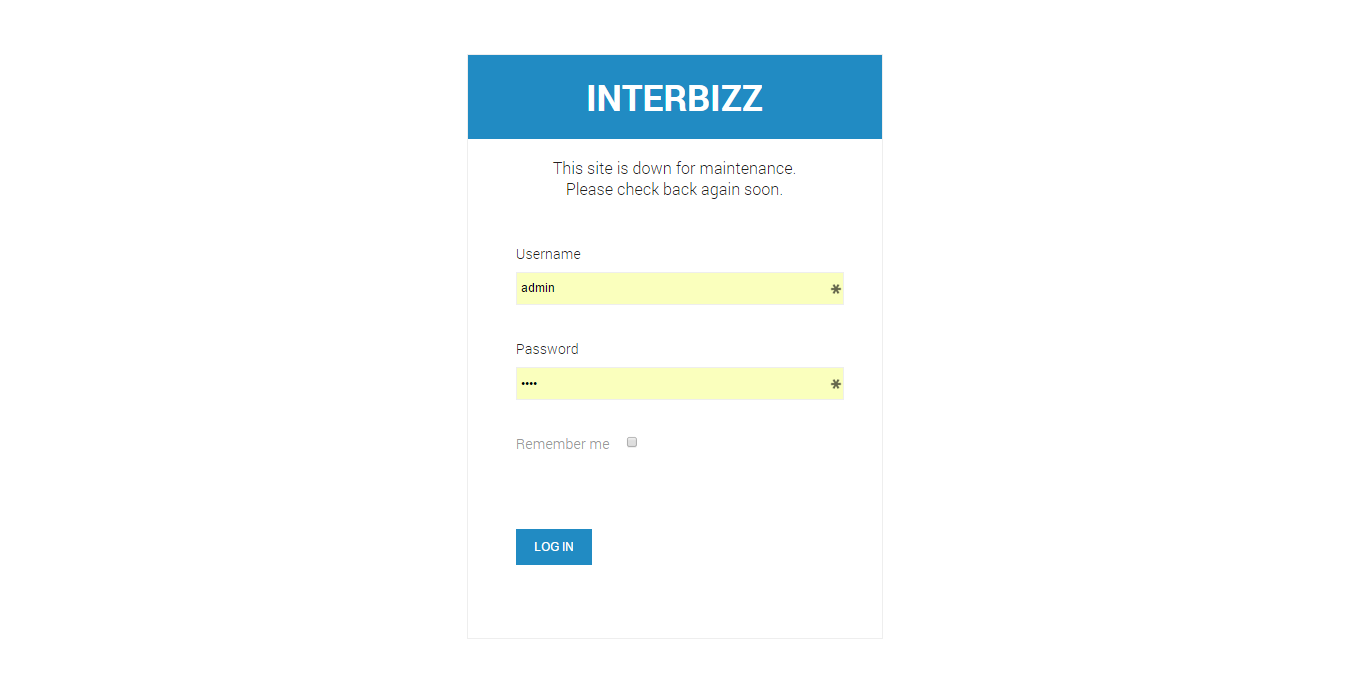Click the Username label
The height and width of the screenshot is (692, 1348).
point(548,254)
